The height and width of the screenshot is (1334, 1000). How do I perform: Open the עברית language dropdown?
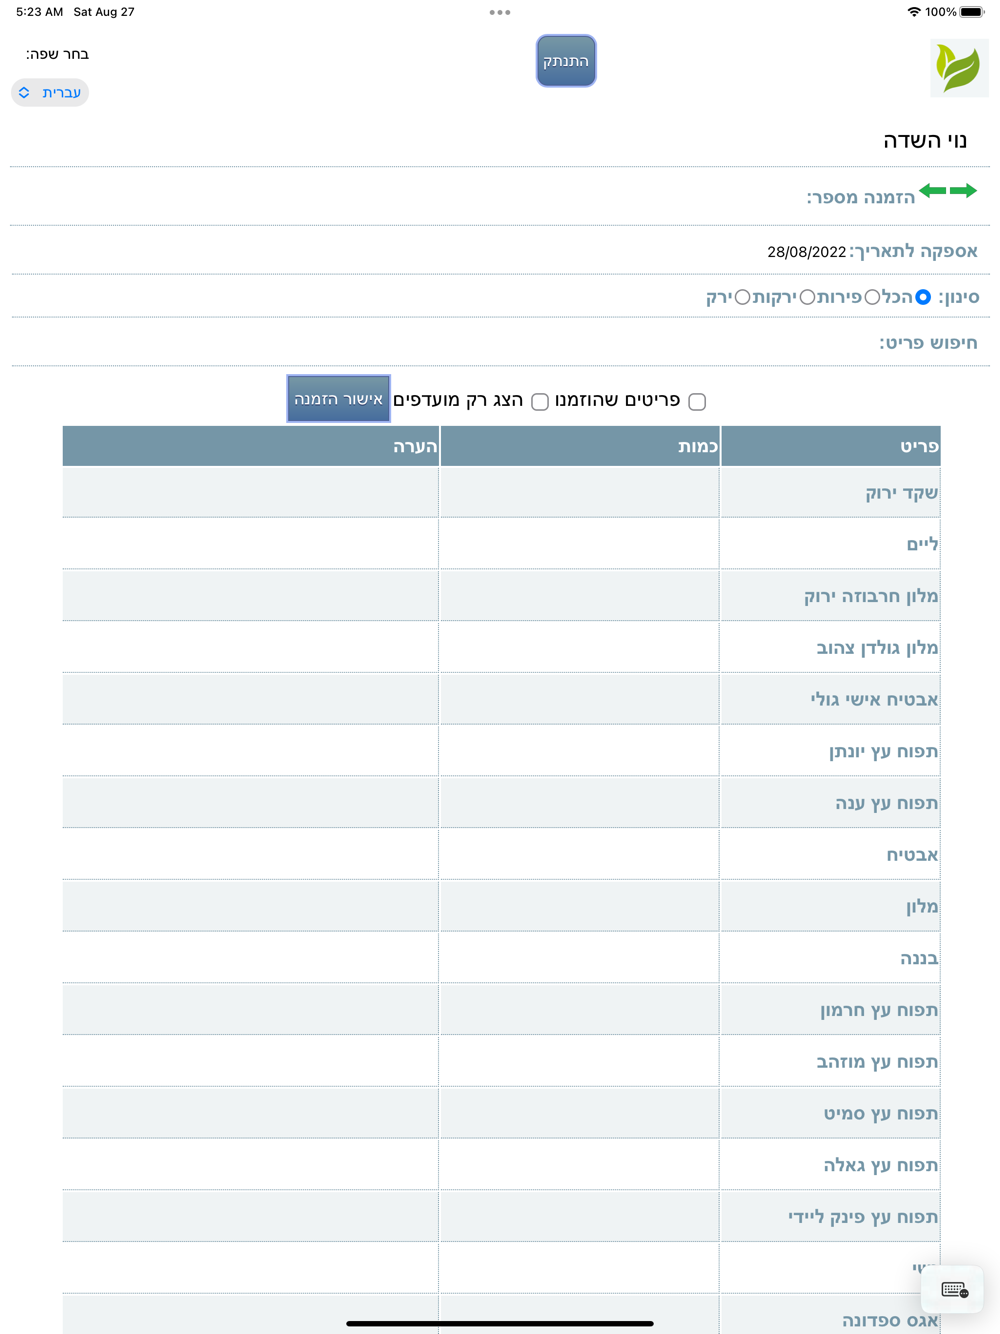(50, 92)
